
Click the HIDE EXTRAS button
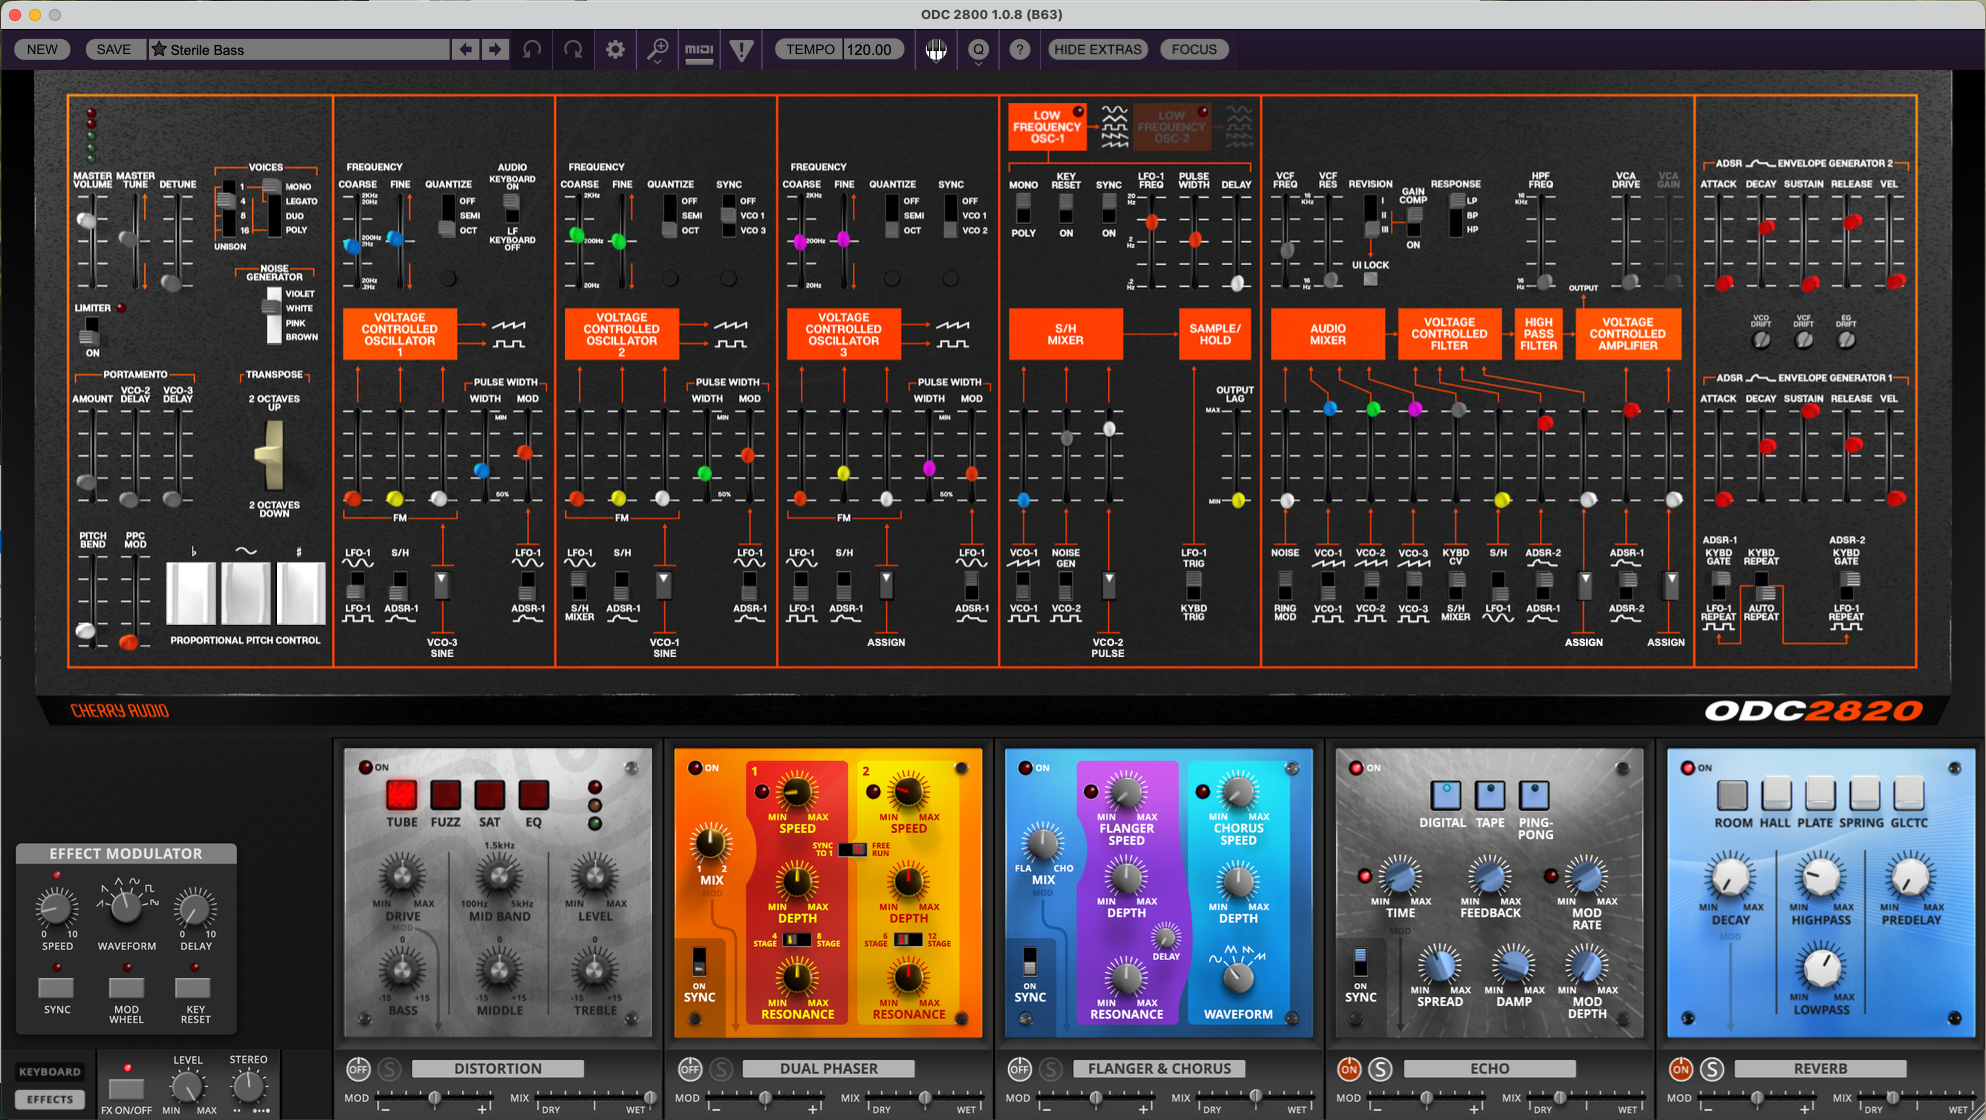click(1098, 49)
